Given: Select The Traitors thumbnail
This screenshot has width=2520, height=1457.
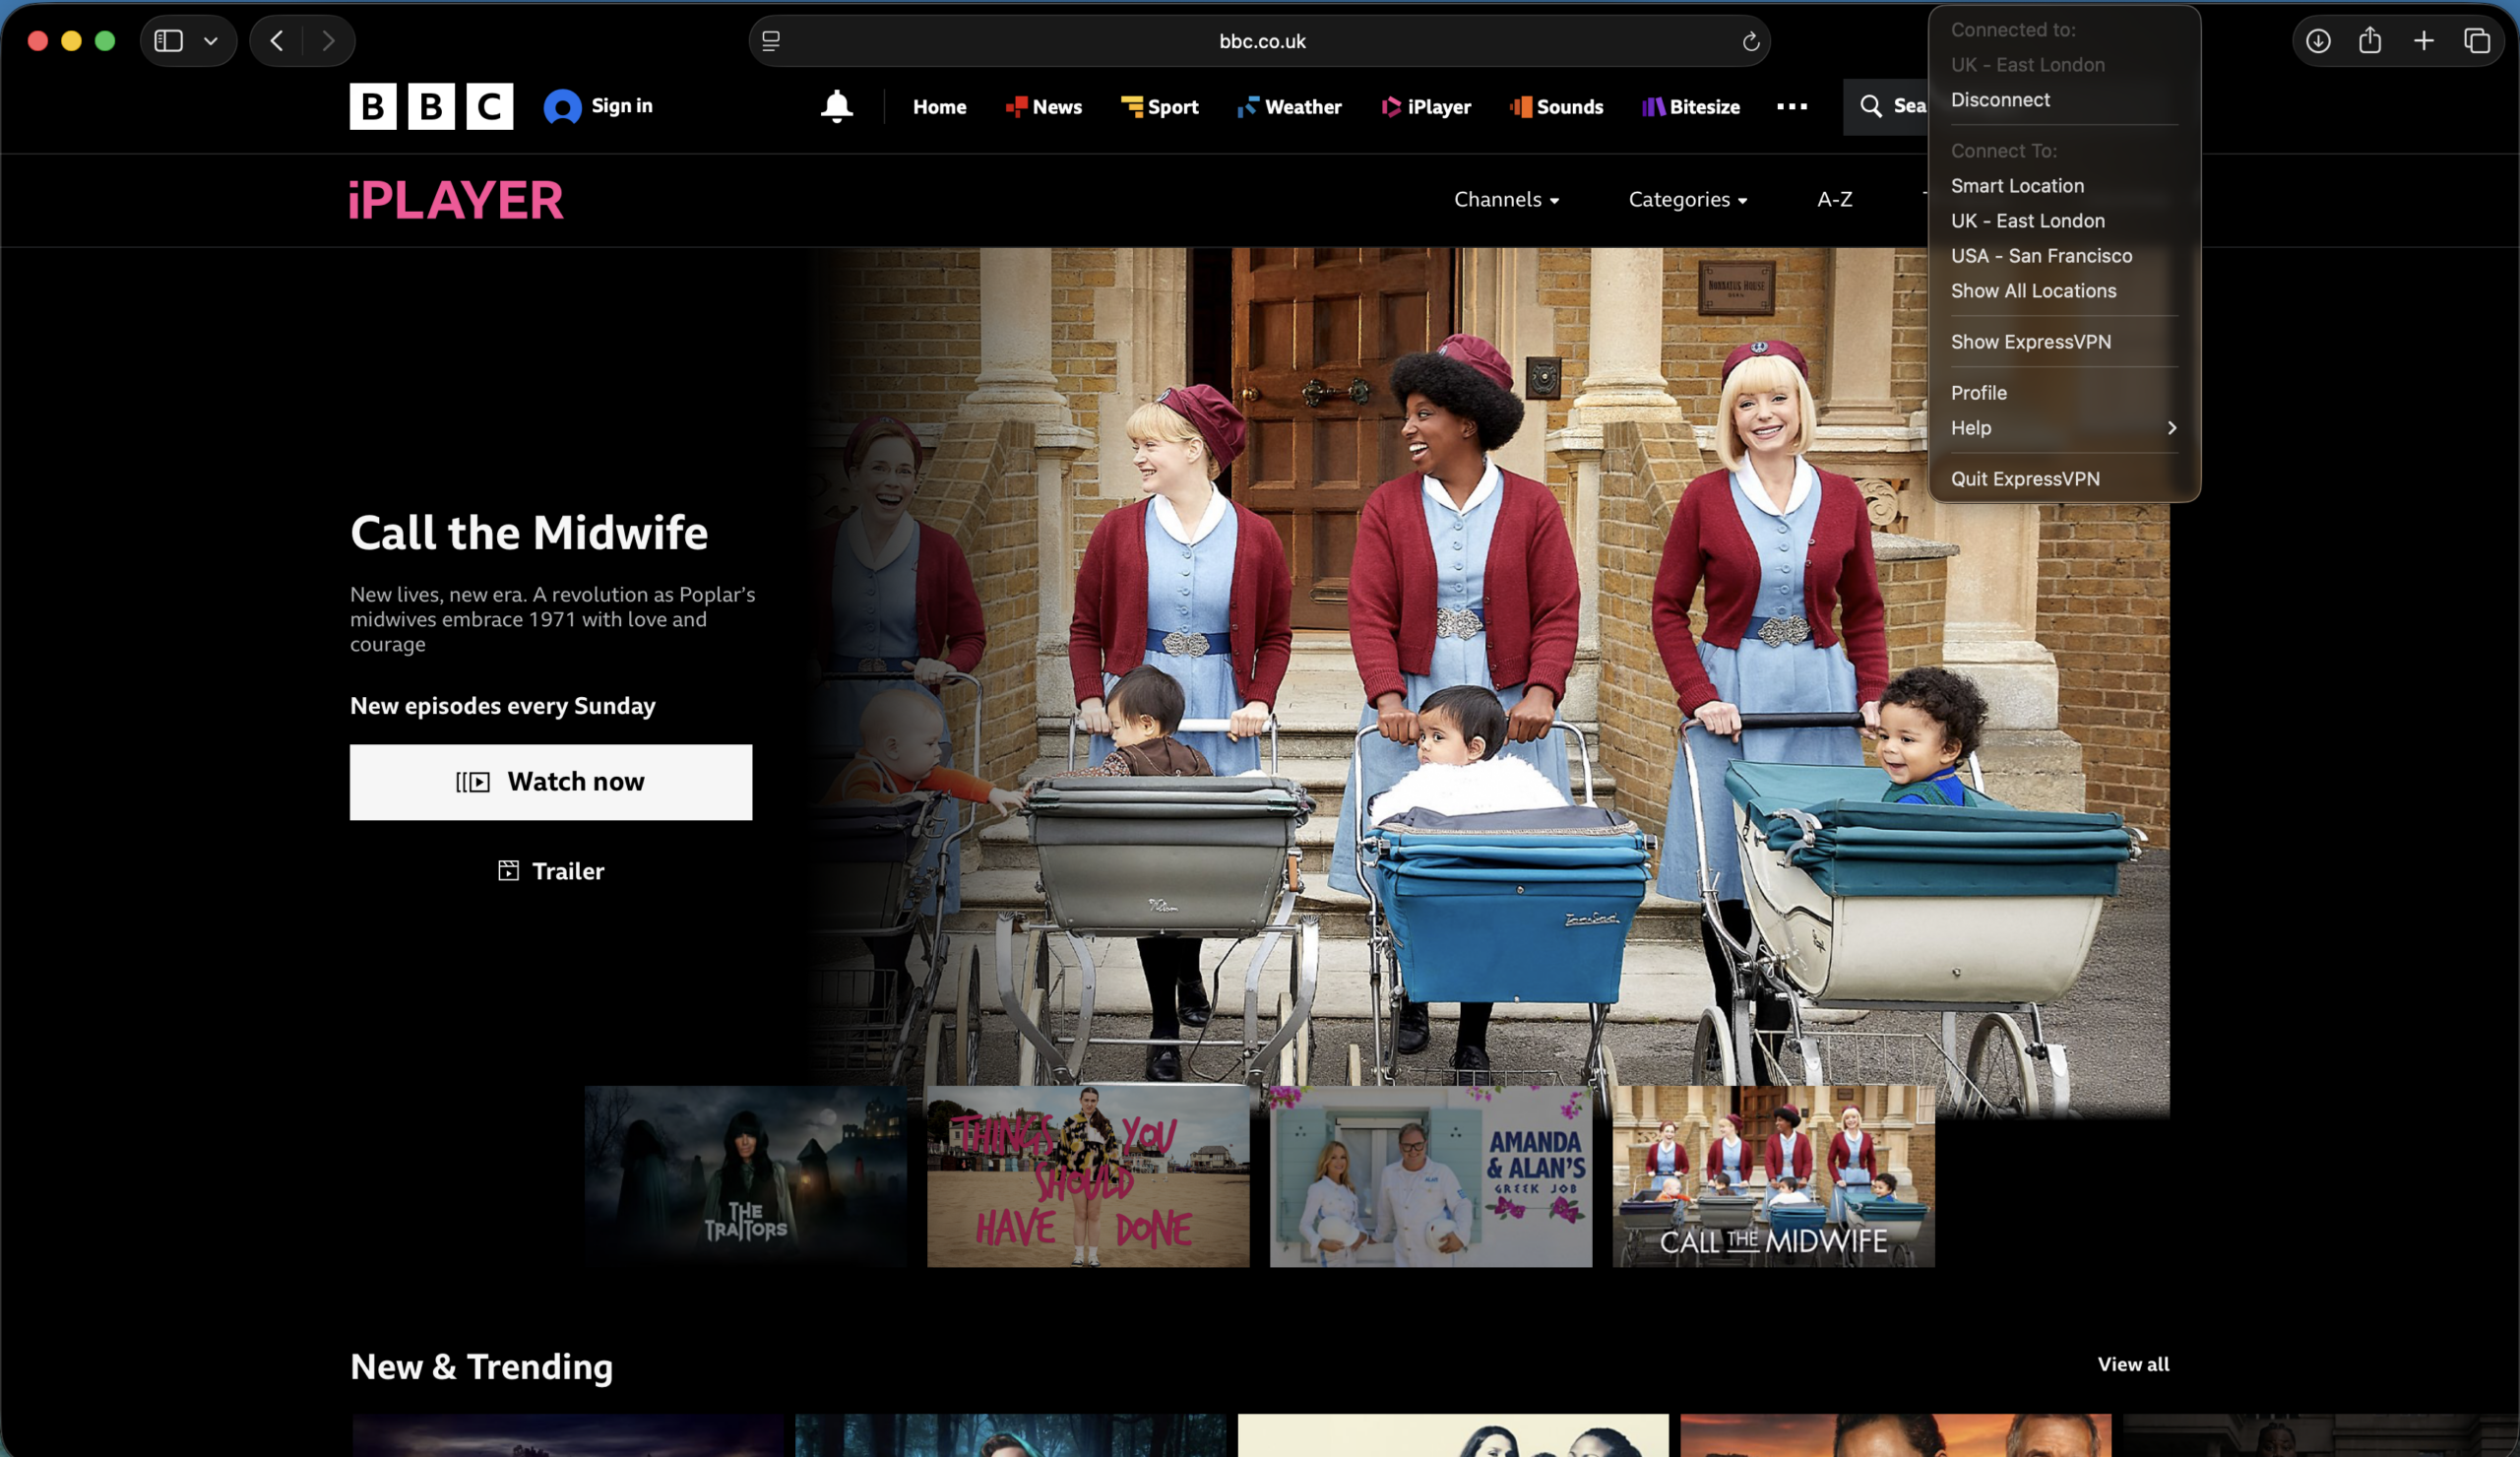Looking at the screenshot, I should (x=746, y=1176).
